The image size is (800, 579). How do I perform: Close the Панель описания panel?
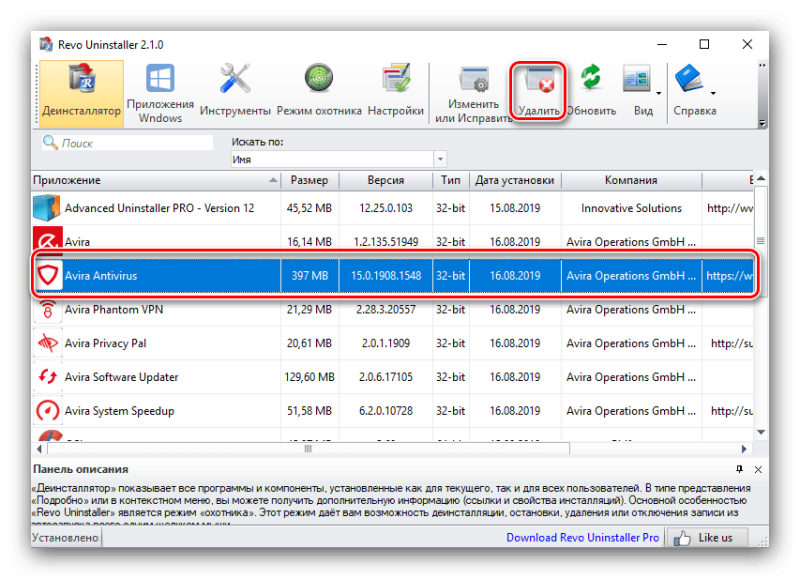pos(758,469)
